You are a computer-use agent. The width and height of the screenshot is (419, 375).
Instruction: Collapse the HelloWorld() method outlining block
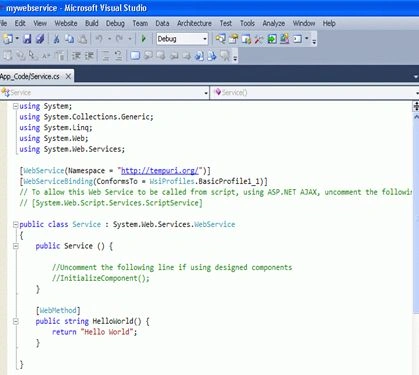pos(15,322)
